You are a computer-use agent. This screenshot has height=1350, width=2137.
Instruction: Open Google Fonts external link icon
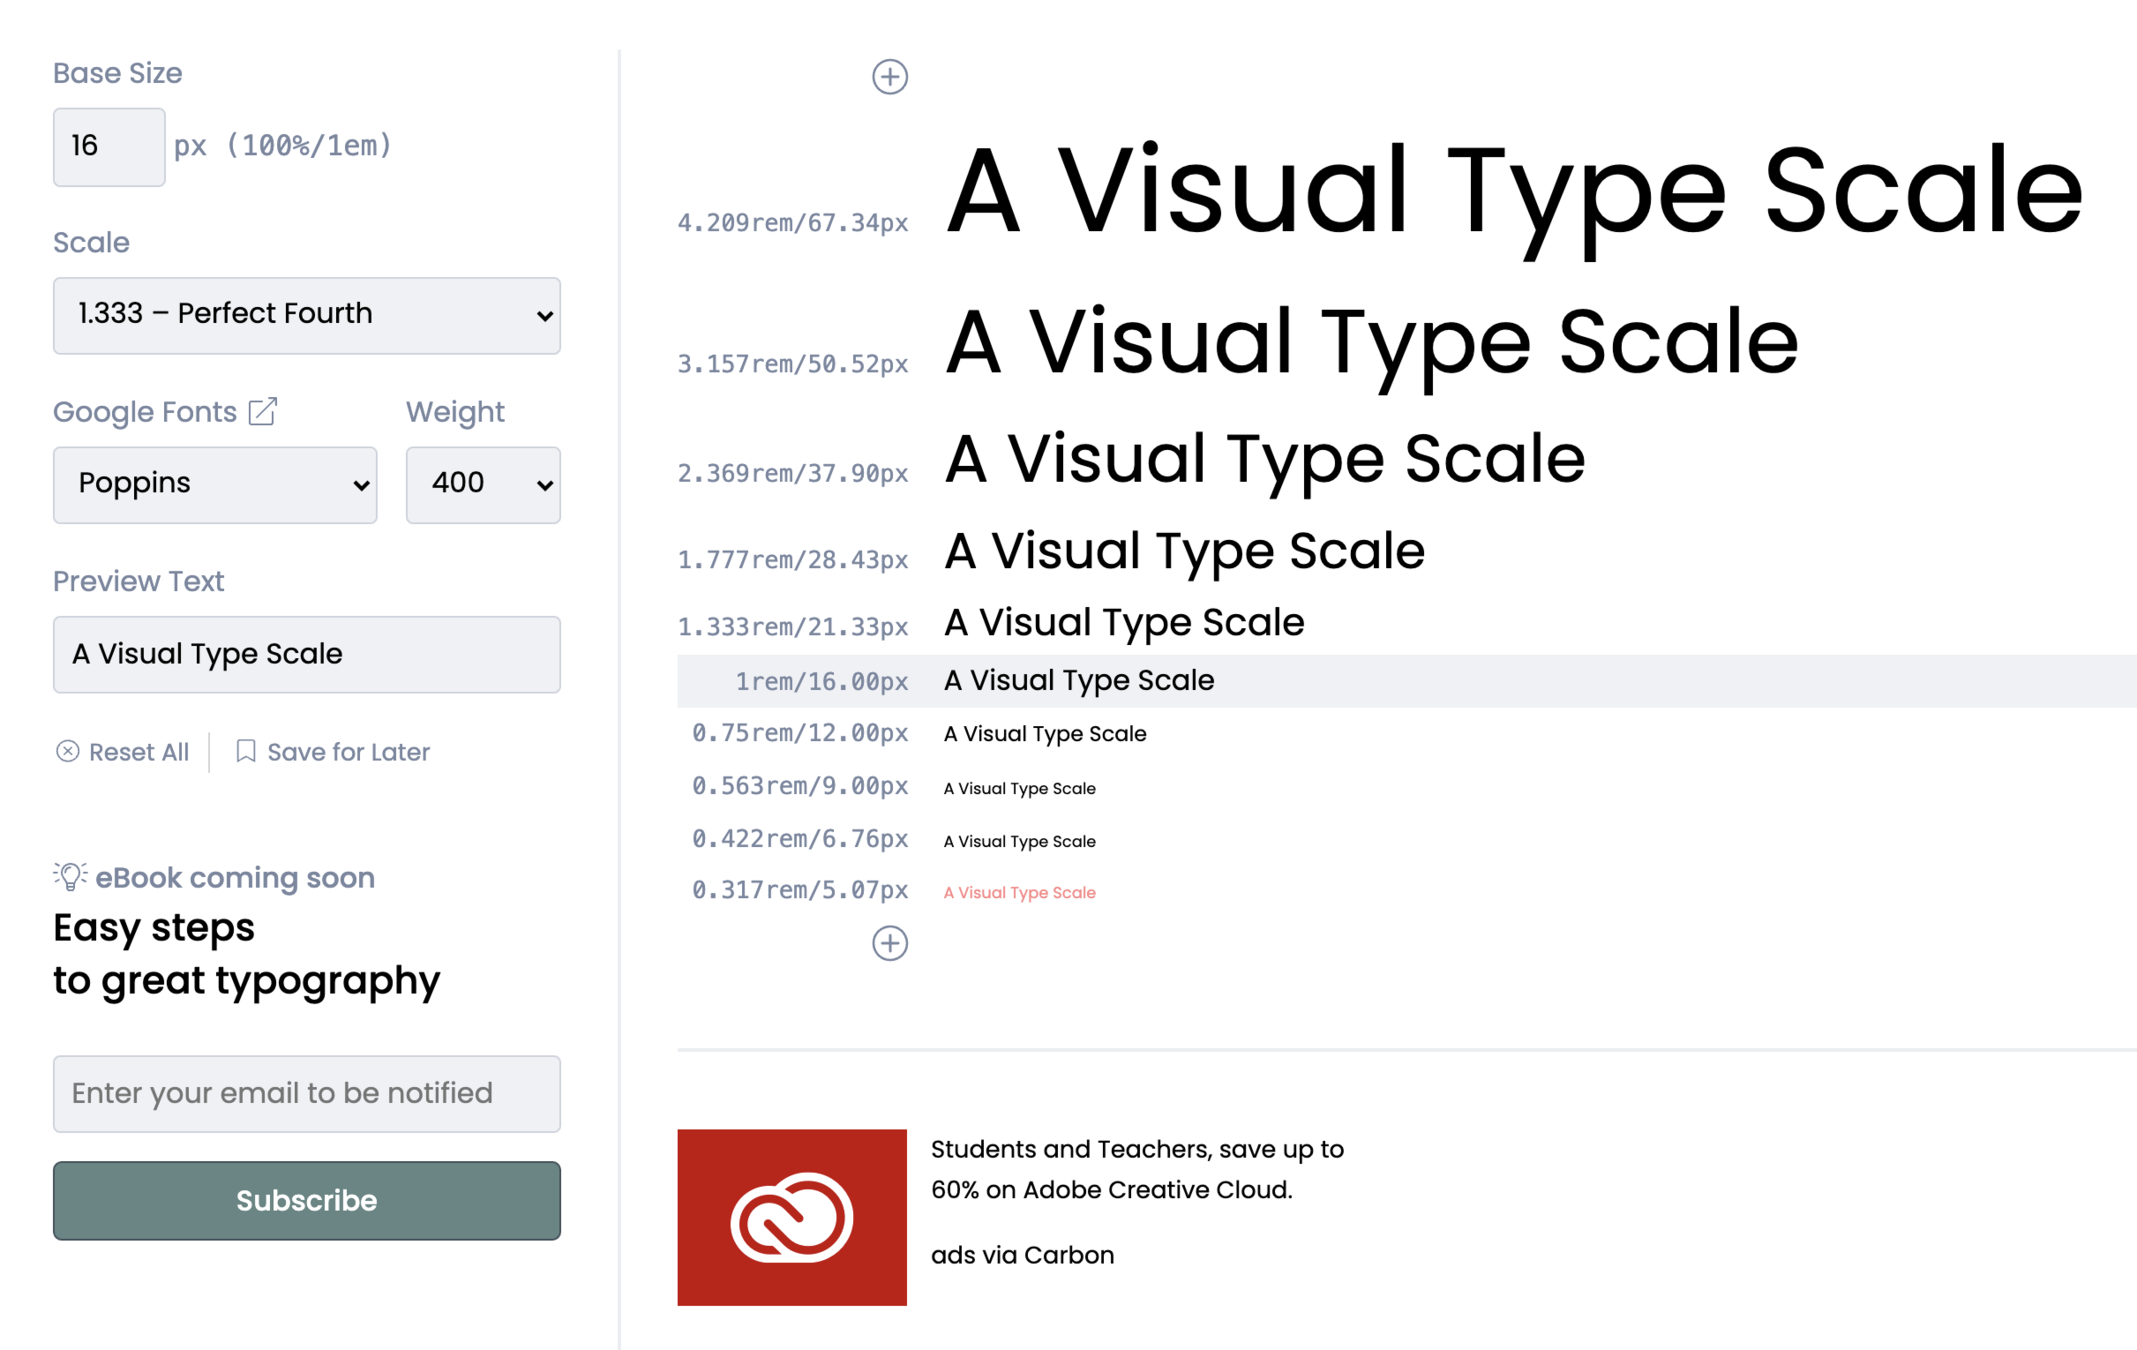pos(263,411)
